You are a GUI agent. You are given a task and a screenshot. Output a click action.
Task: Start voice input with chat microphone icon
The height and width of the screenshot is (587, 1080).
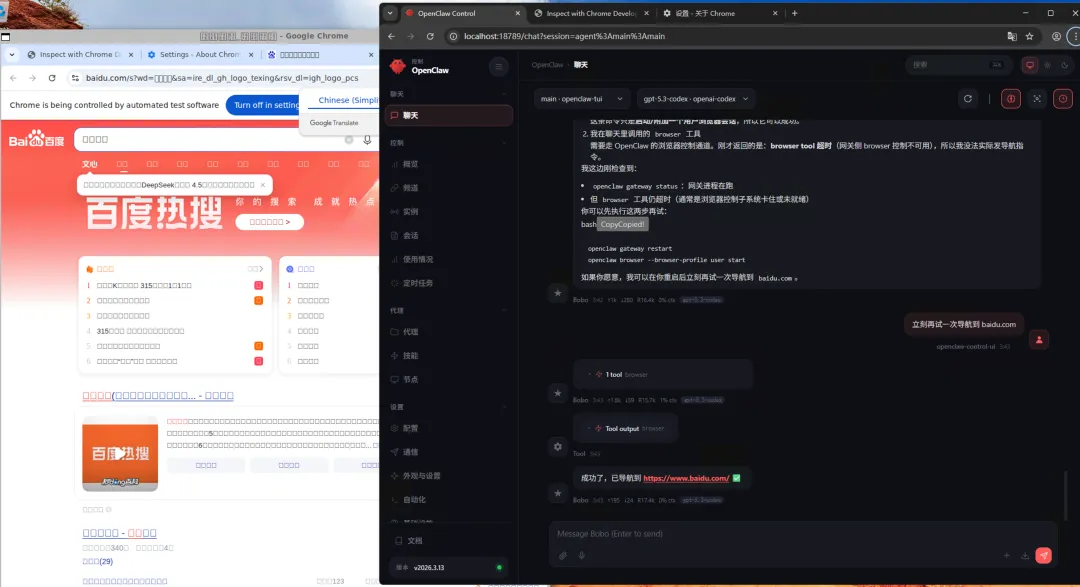[581, 555]
